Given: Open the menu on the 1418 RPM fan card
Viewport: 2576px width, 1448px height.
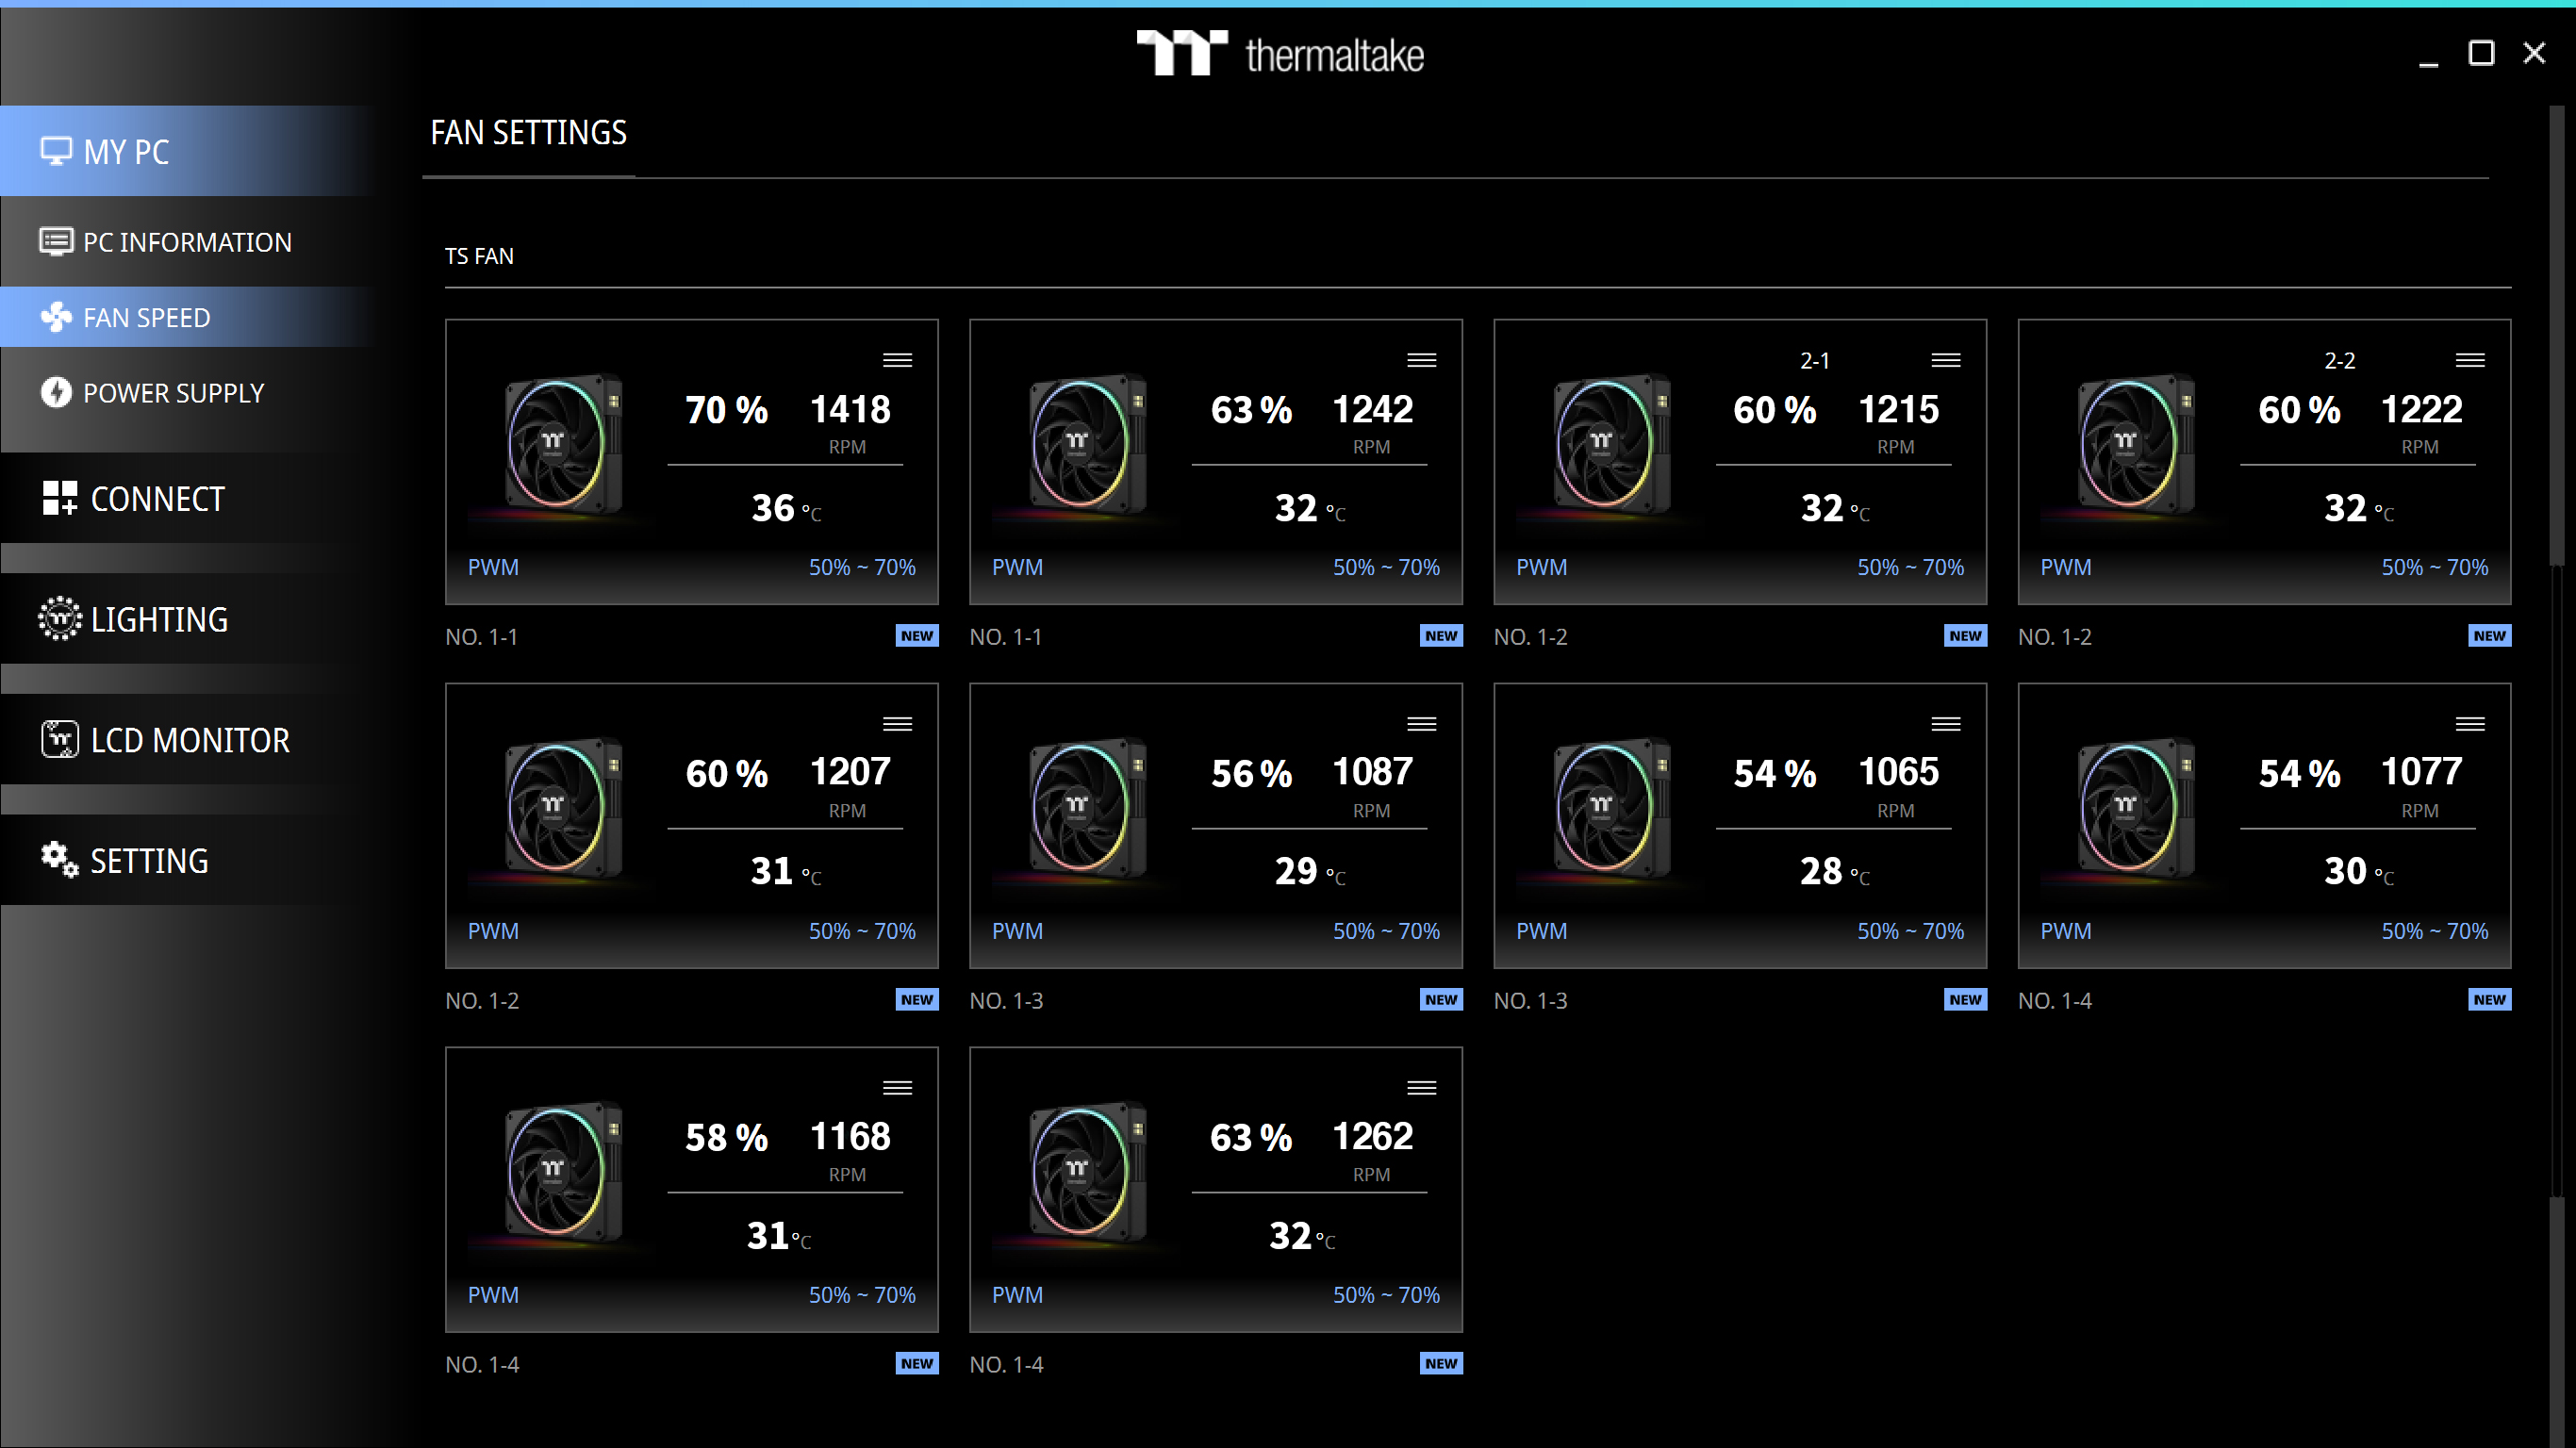Looking at the screenshot, I should click(897, 360).
